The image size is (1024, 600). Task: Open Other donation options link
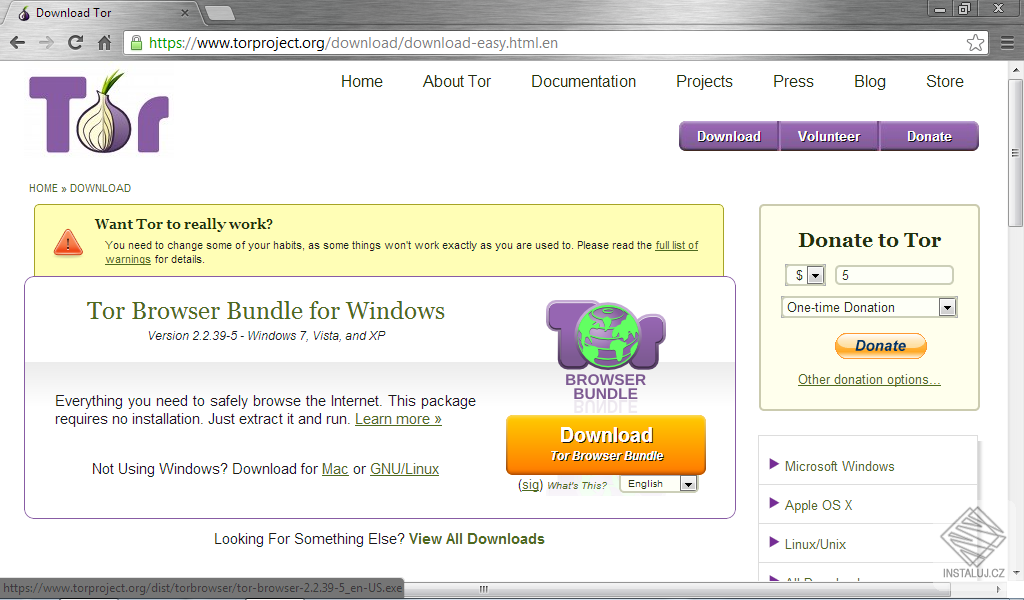(x=869, y=379)
